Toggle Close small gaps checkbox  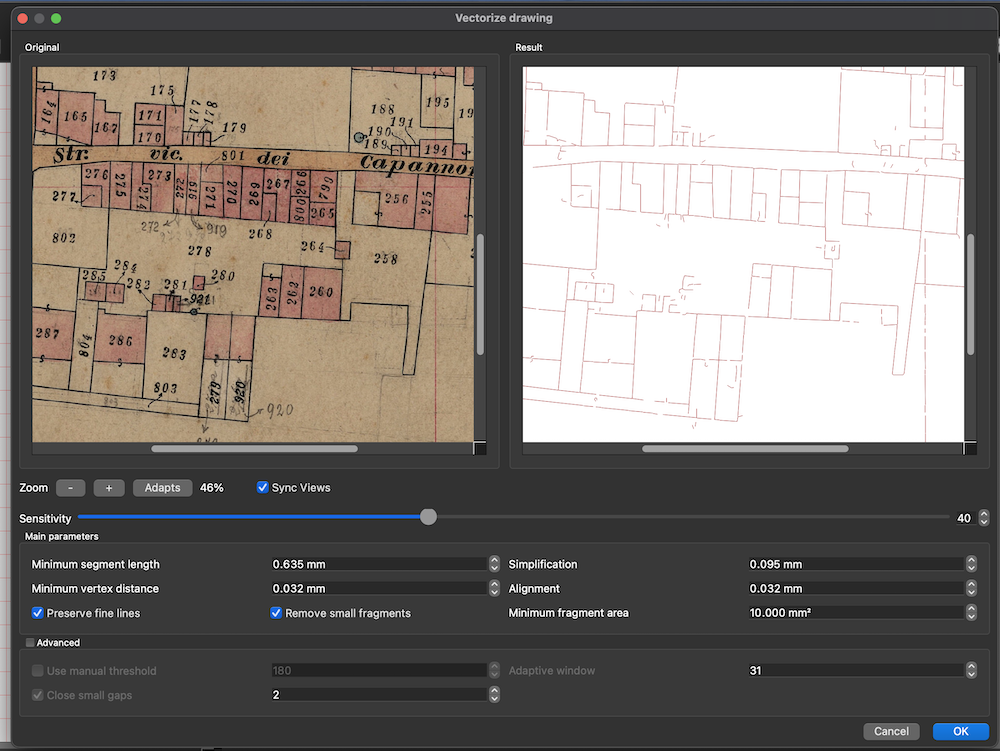point(38,695)
